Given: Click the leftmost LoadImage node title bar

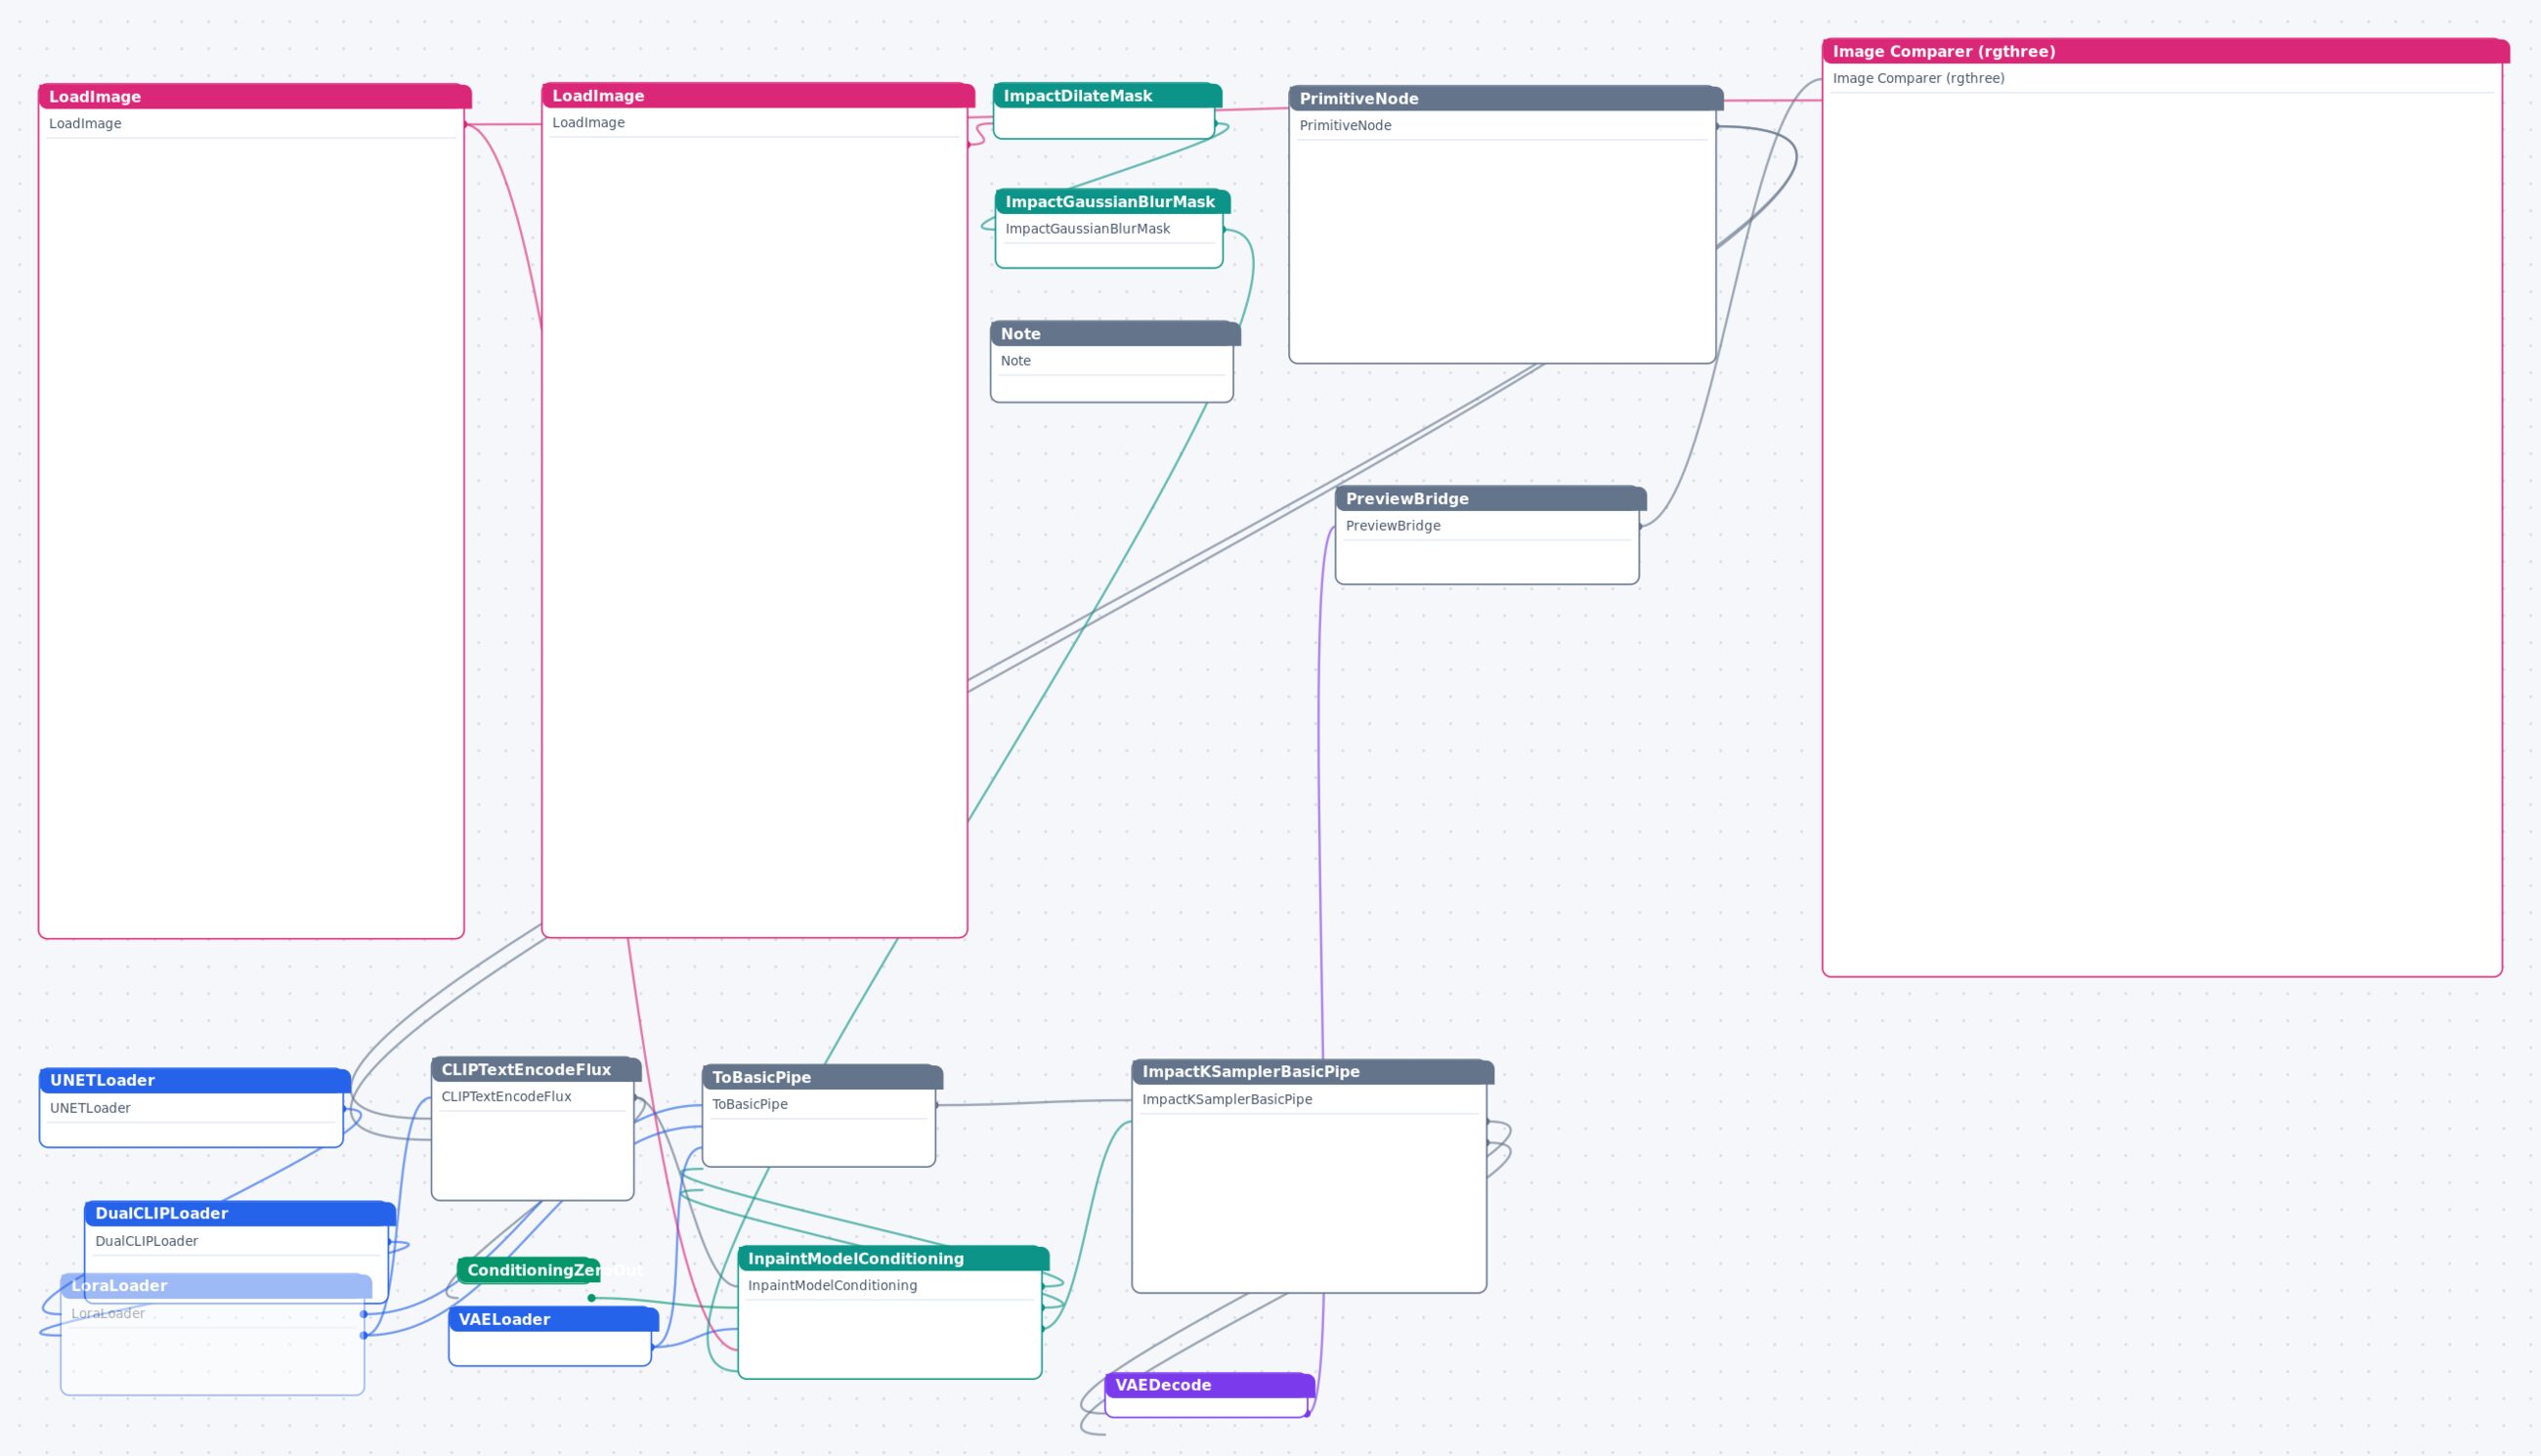Looking at the screenshot, I should click(x=255, y=96).
